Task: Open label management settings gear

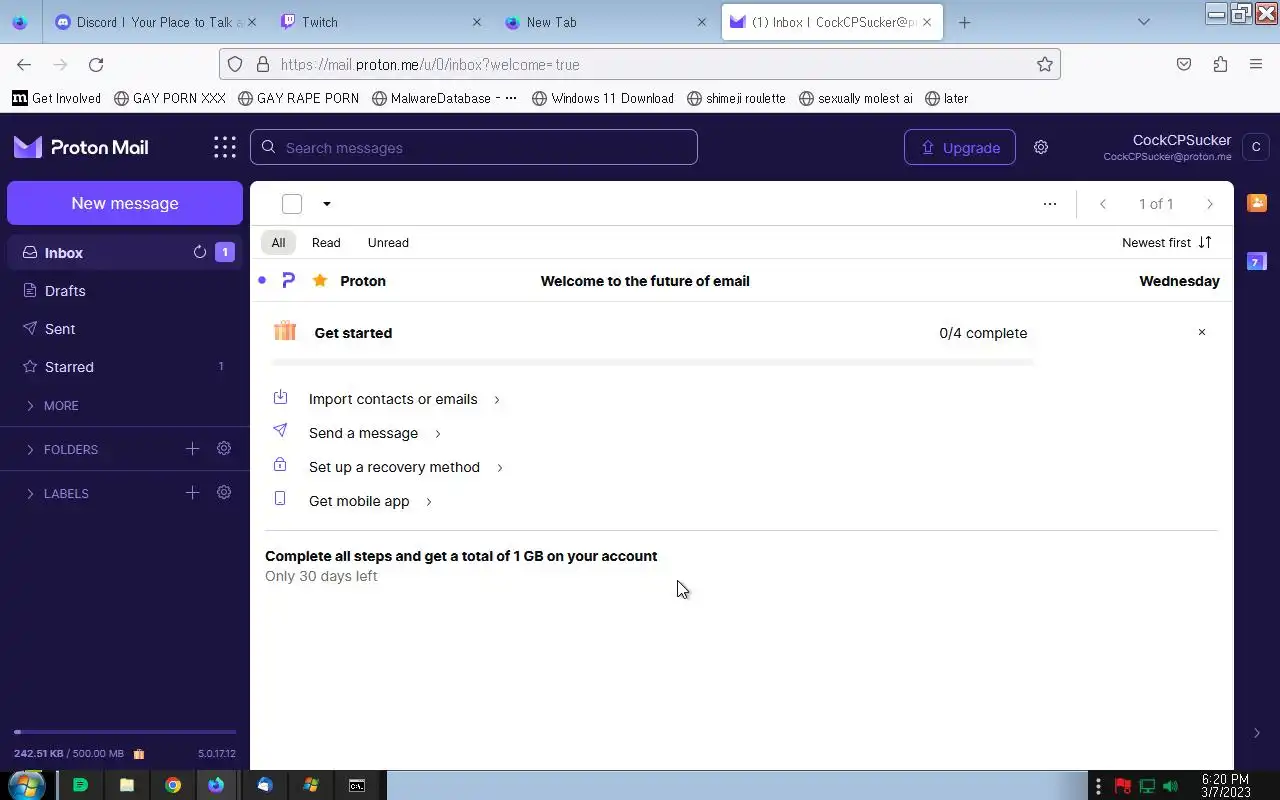Action: (x=224, y=493)
